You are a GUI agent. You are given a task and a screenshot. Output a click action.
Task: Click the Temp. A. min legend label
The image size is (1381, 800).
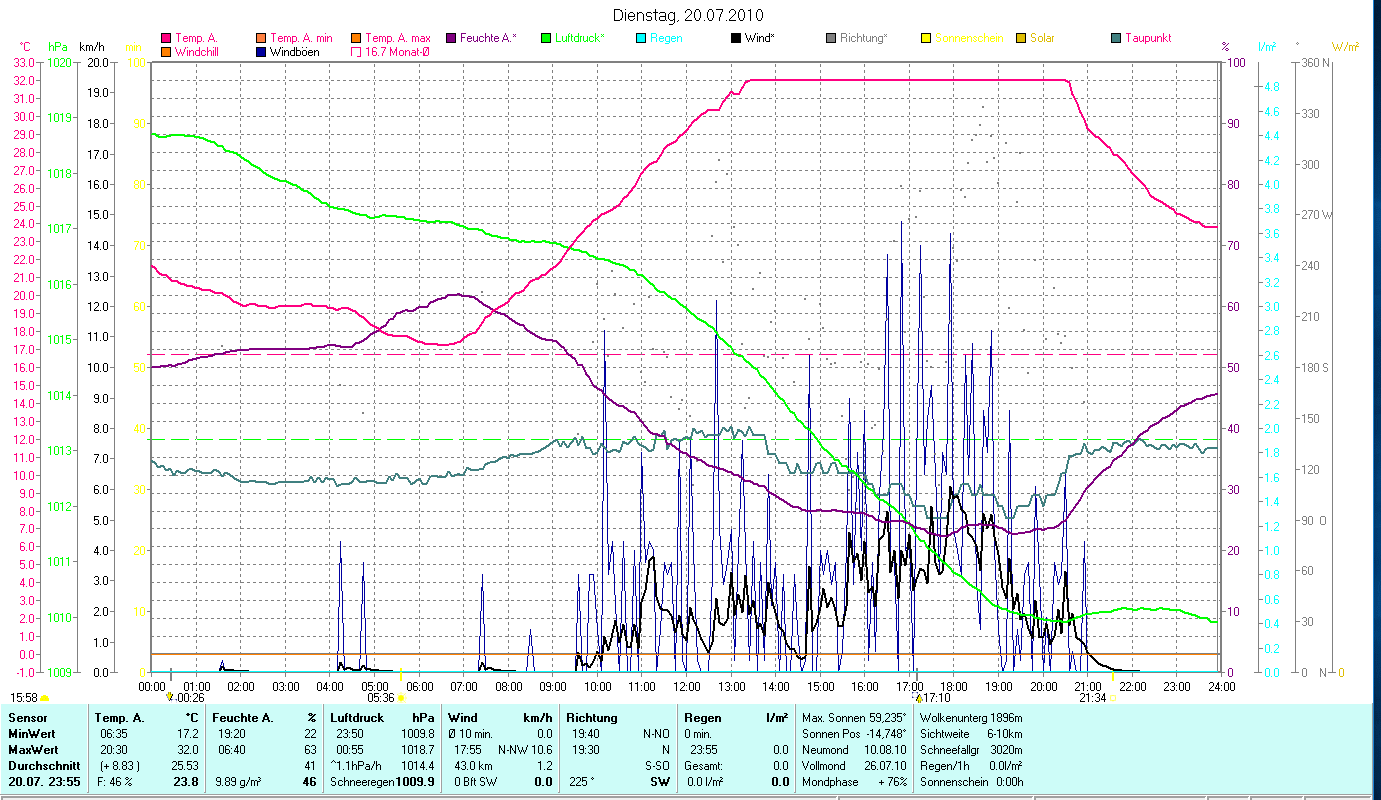302,38
